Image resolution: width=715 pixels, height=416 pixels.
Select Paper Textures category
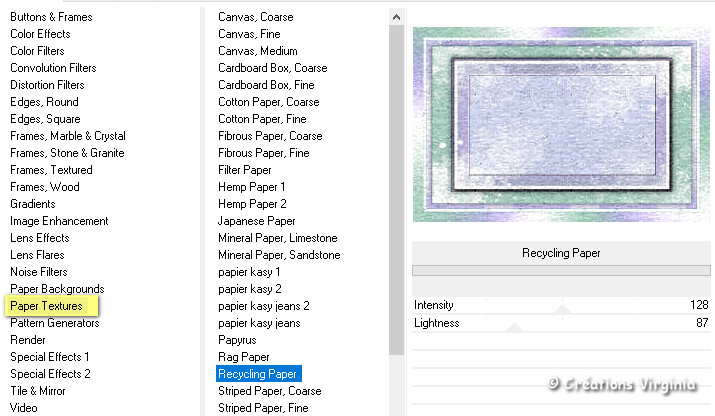coord(47,306)
